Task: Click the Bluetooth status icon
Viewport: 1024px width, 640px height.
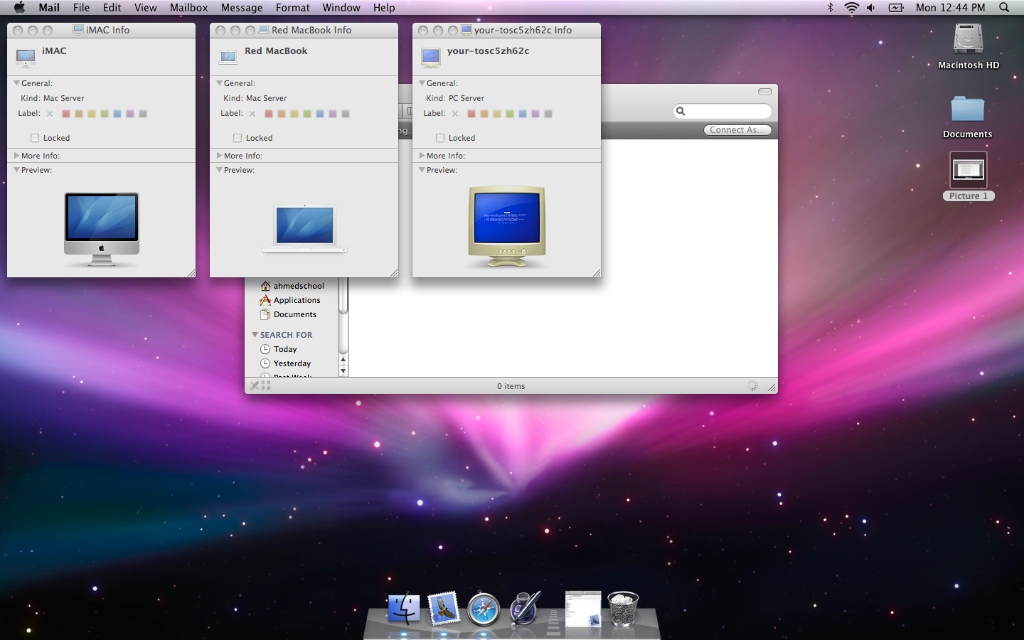Action: coord(831,7)
